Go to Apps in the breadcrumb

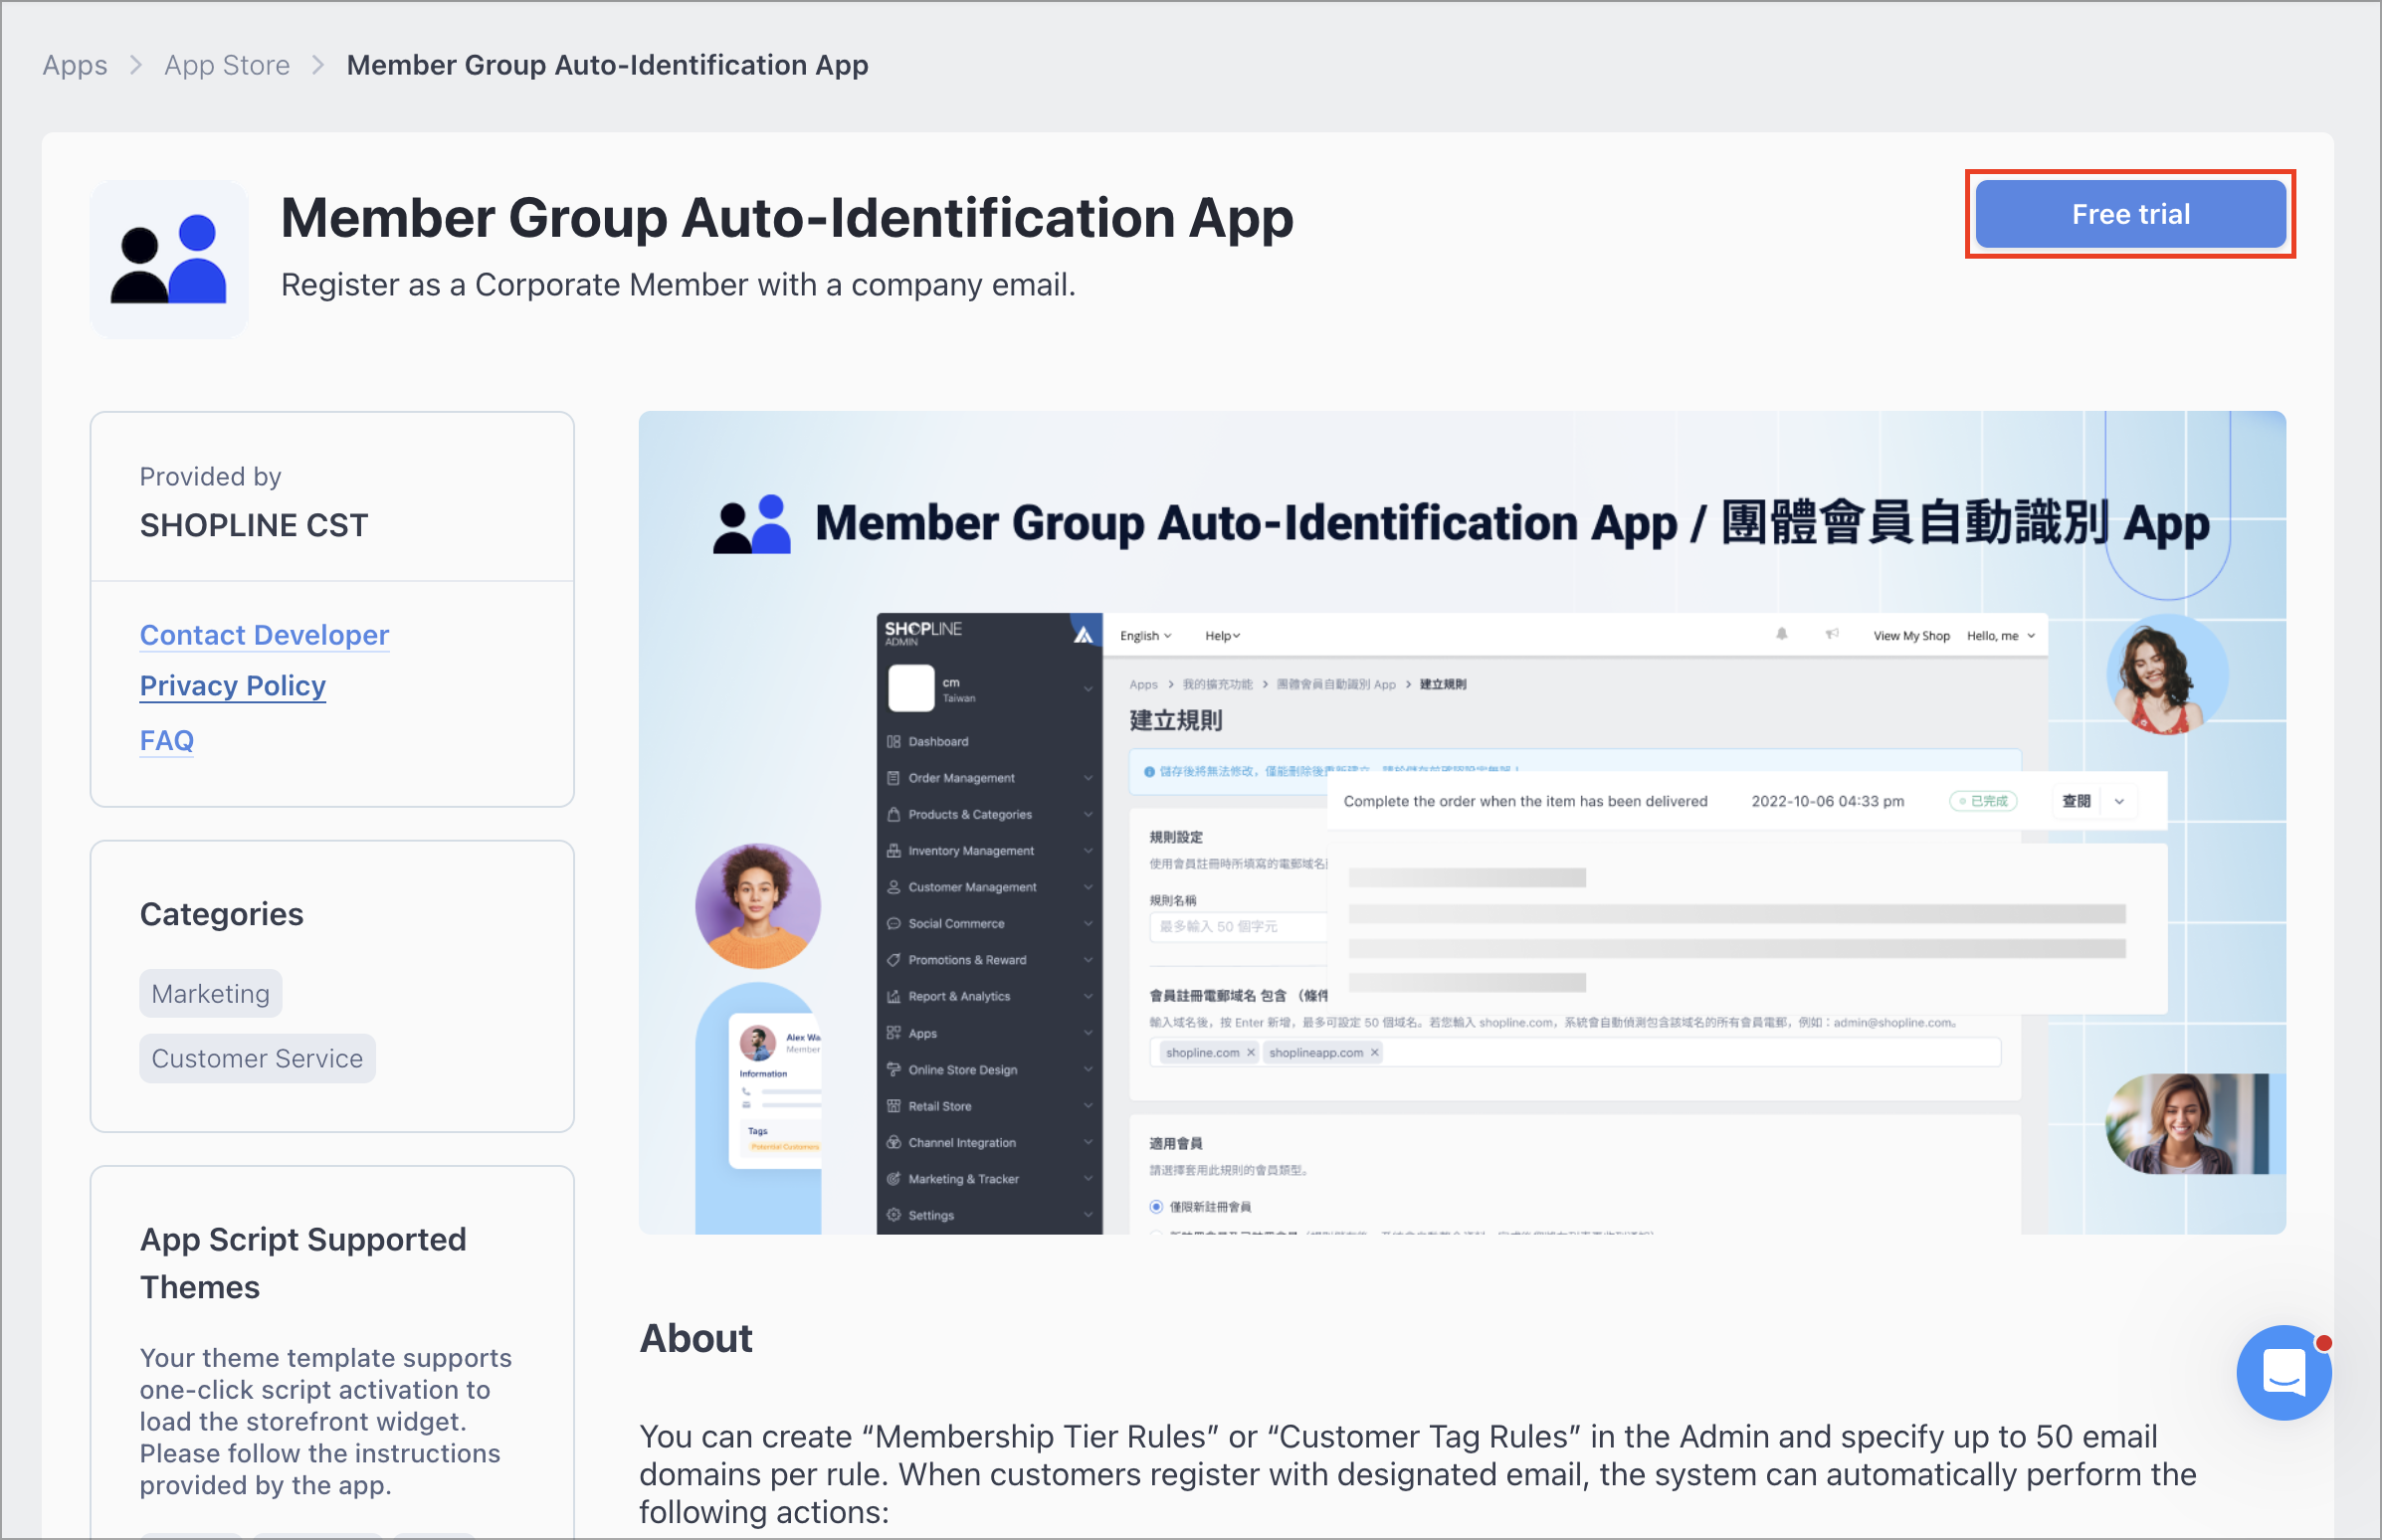click(x=75, y=65)
